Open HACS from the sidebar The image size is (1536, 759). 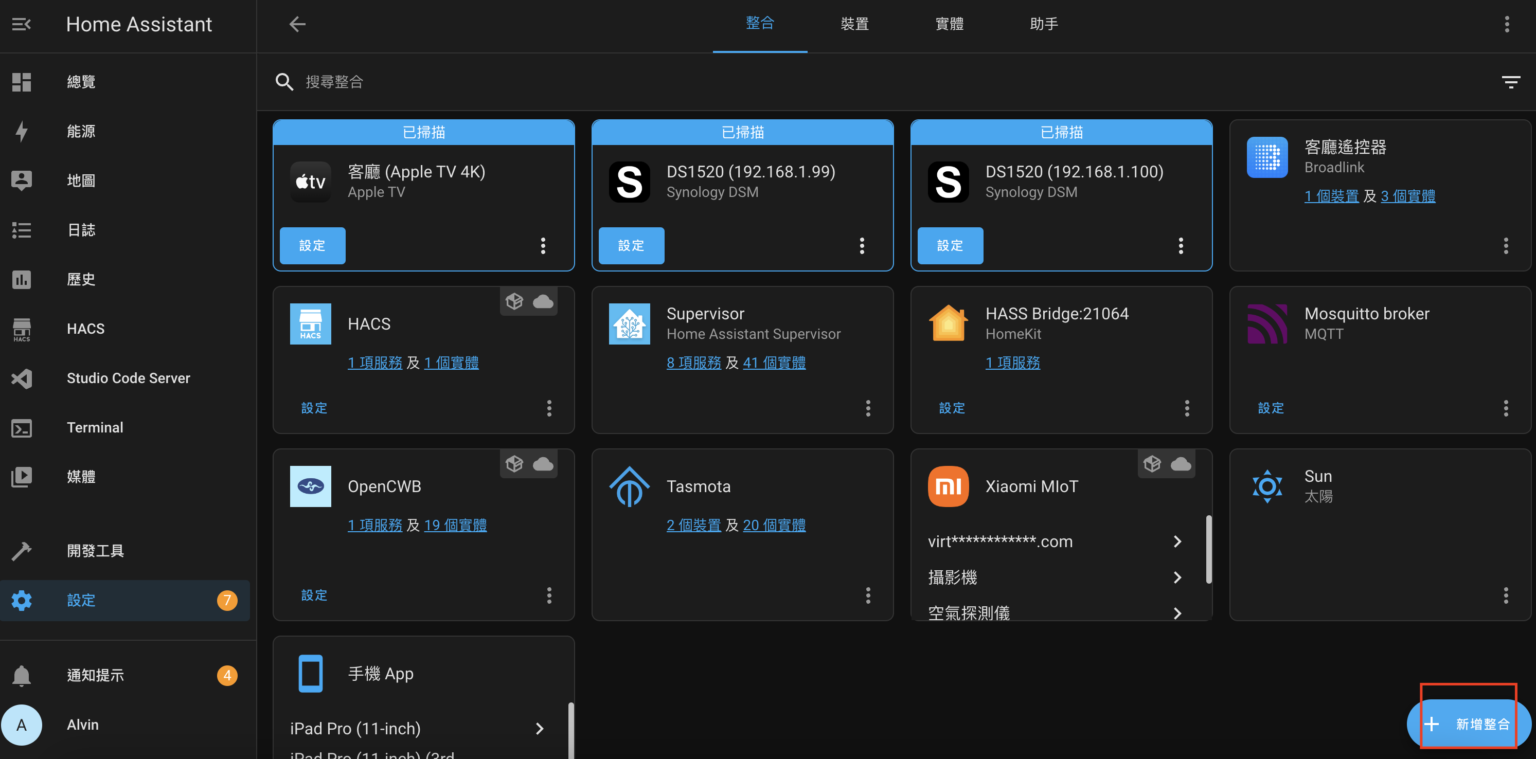(85, 328)
